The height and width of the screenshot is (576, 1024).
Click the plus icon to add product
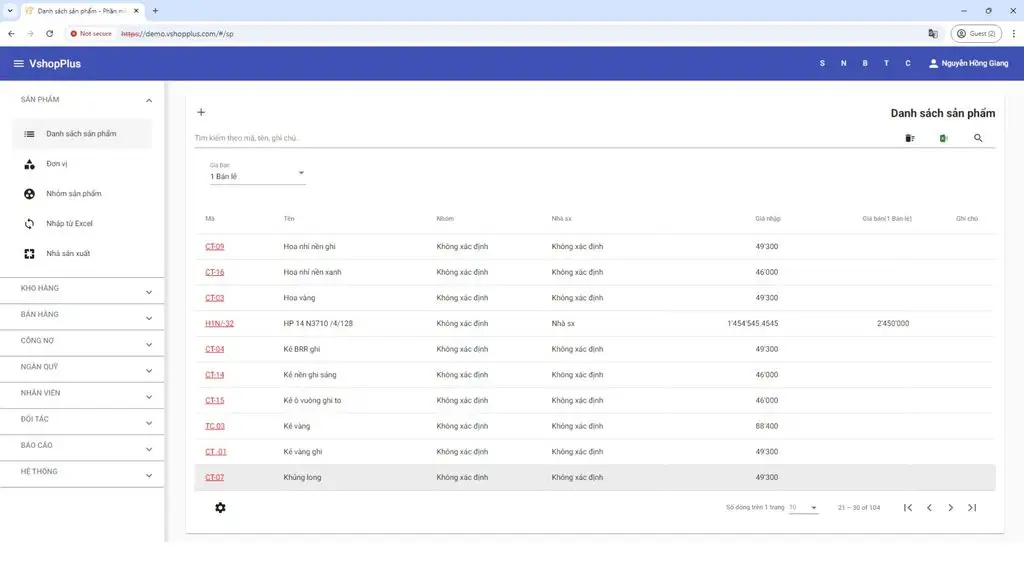[201, 112]
